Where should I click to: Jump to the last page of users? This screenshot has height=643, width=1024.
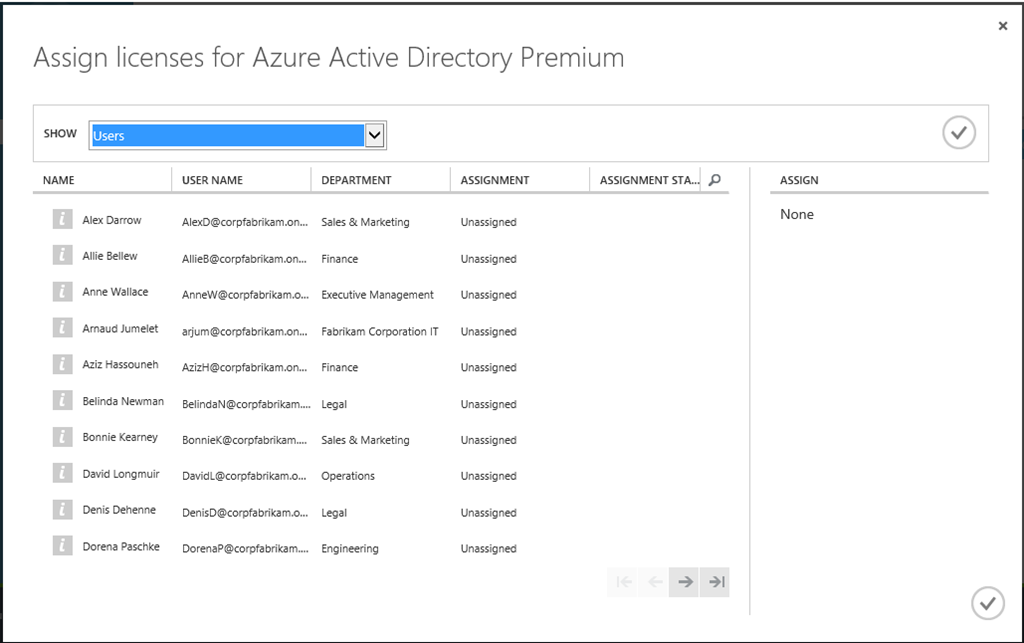(715, 582)
